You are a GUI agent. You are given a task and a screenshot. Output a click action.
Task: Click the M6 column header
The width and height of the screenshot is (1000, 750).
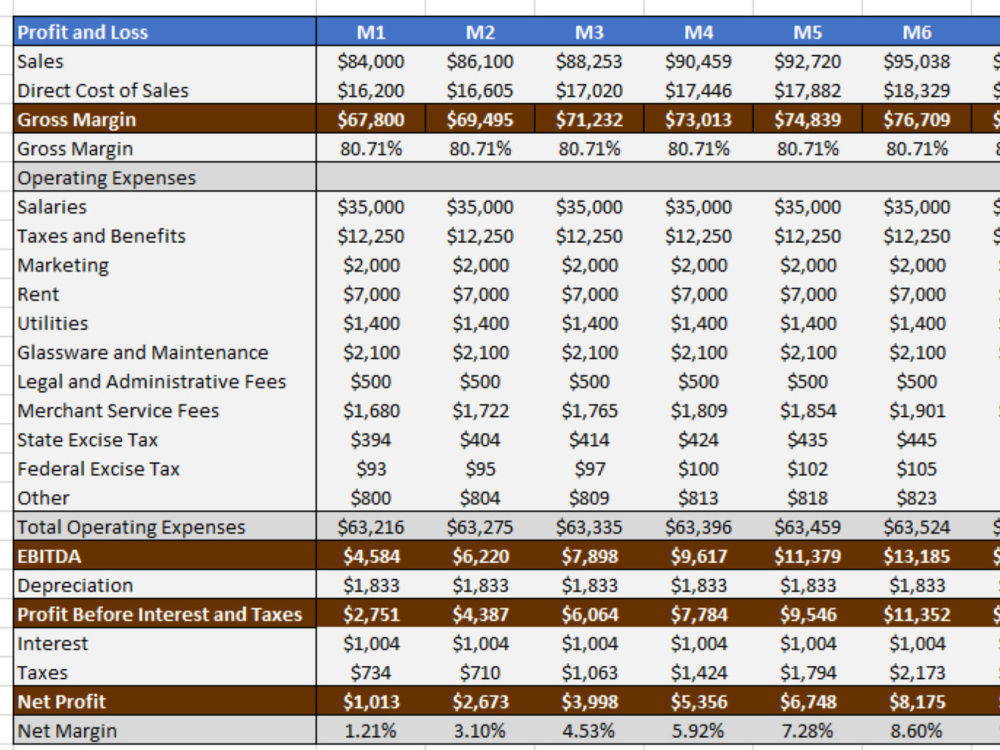pyautogui.click(x=916, y=32)
